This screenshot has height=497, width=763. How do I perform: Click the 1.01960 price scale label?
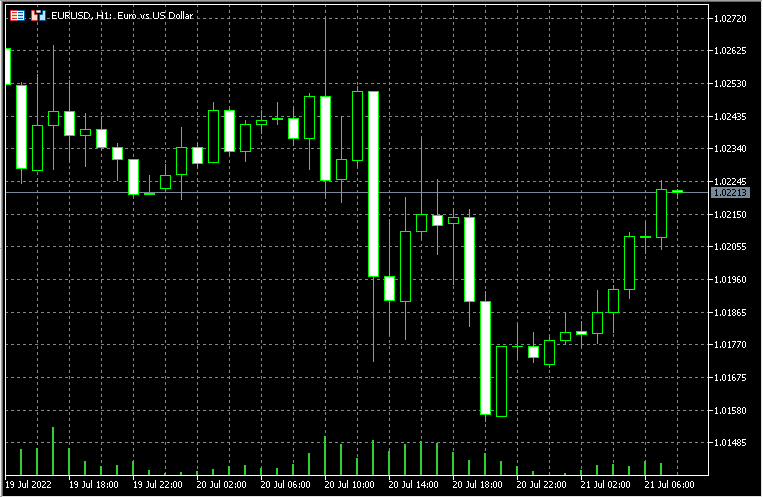pyautogui.click(x=730, y=279)
